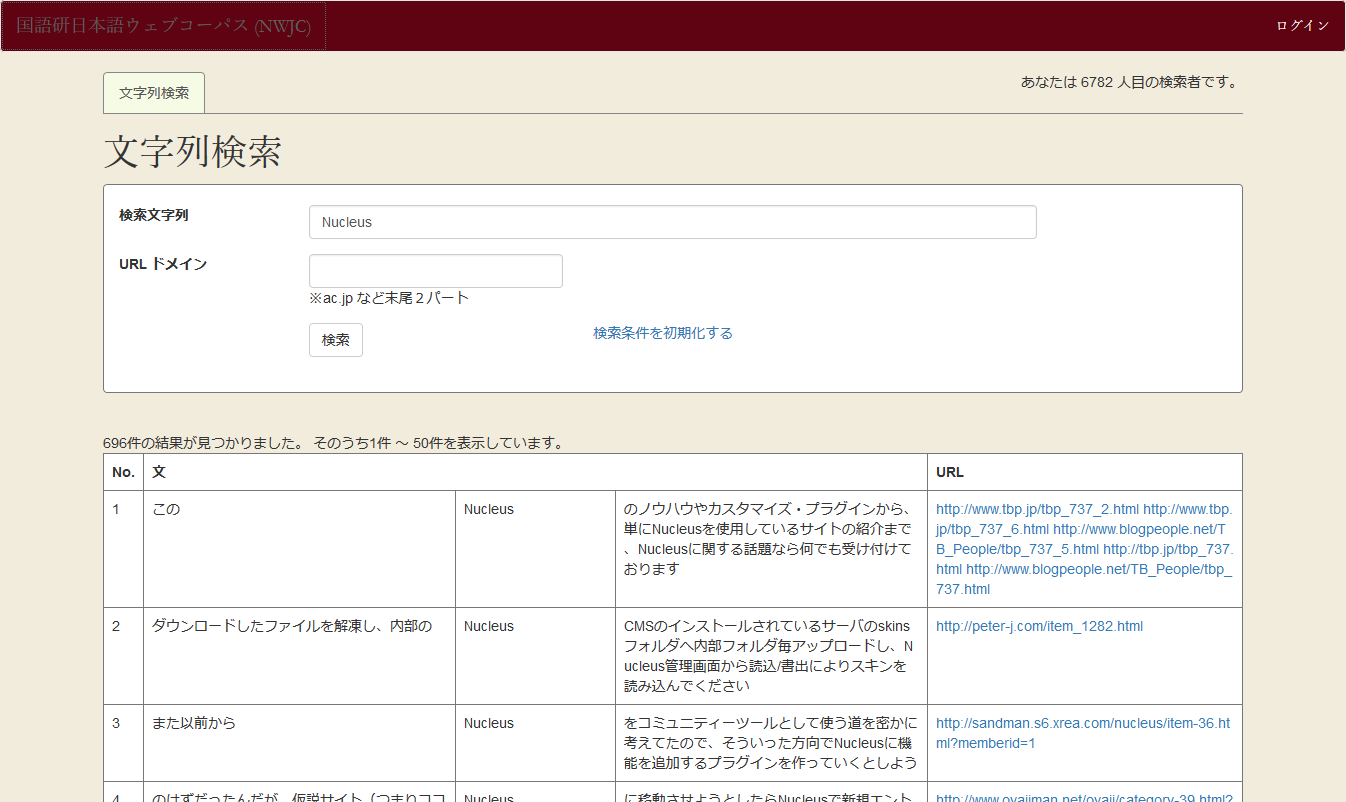
Task: Click the result count text showing 696件
Action: pos(332,443)
